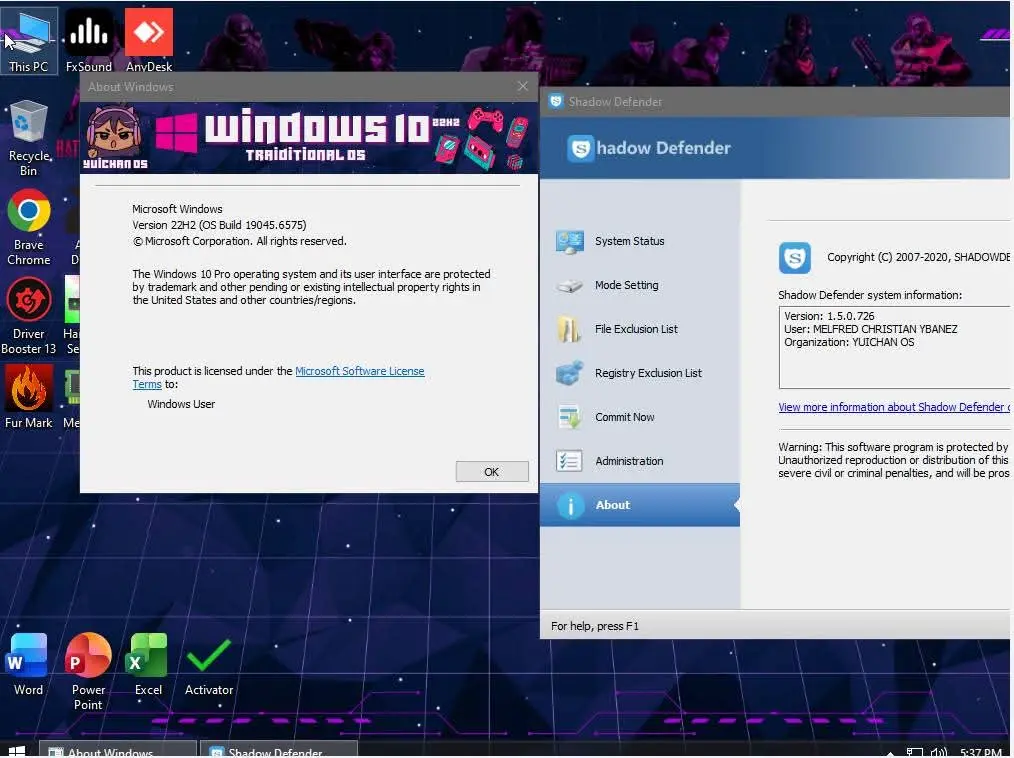
Task: Click the taskbar clock showing 5:37 PM
Action: coord(980,752)
